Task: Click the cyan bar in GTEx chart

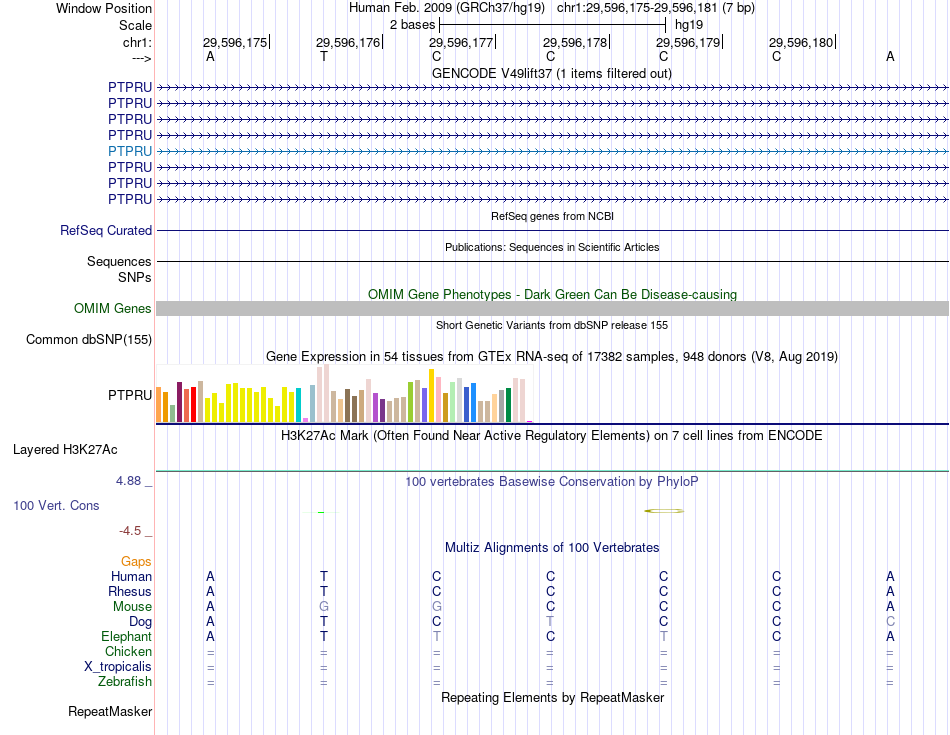Action: click(x=298, y=405)
